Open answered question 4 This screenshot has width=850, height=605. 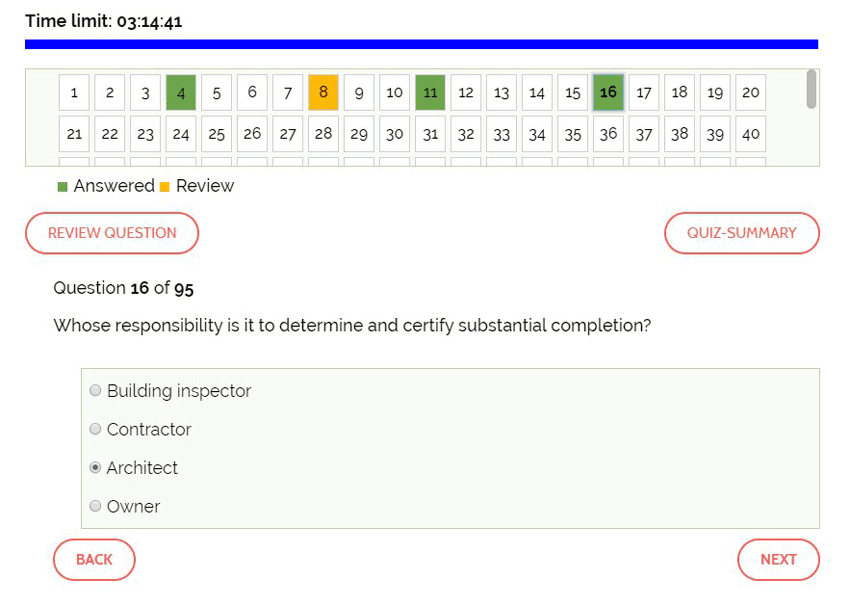tap(181, 93)
